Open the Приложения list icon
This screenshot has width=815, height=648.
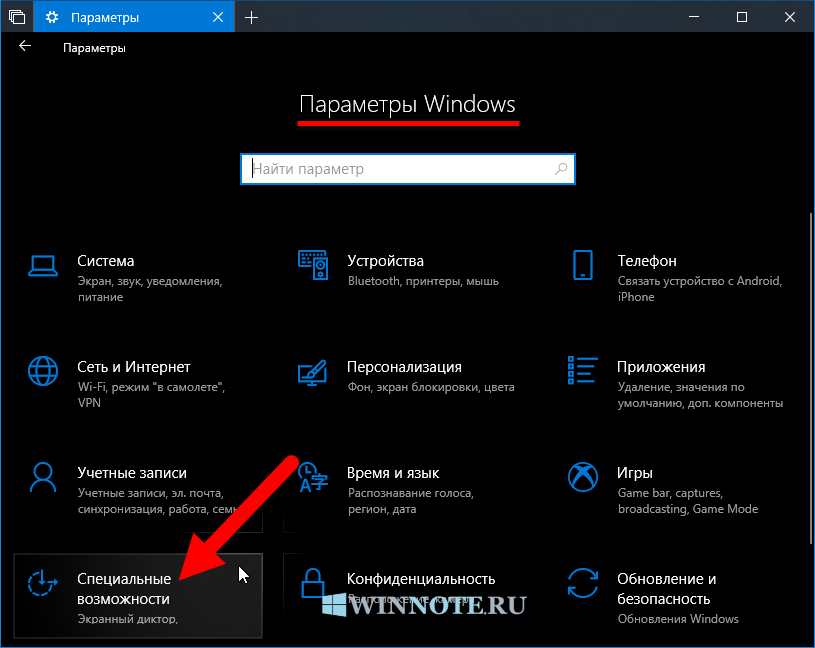583,371
